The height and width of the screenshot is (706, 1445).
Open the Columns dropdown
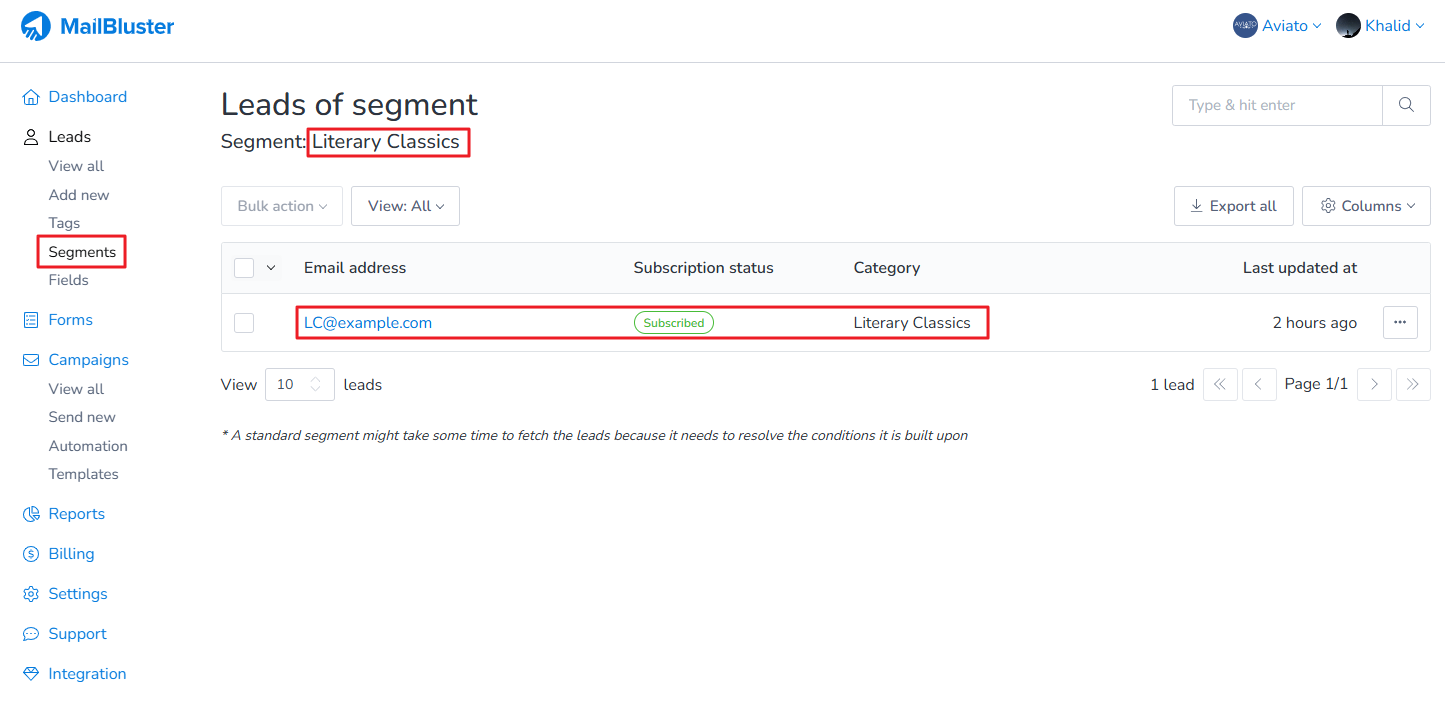pyautogui.click(x=1366, y=206)
